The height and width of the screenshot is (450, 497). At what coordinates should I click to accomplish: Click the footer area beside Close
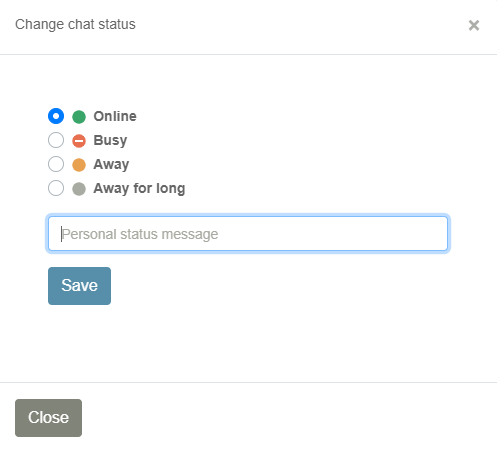[287, 418]
